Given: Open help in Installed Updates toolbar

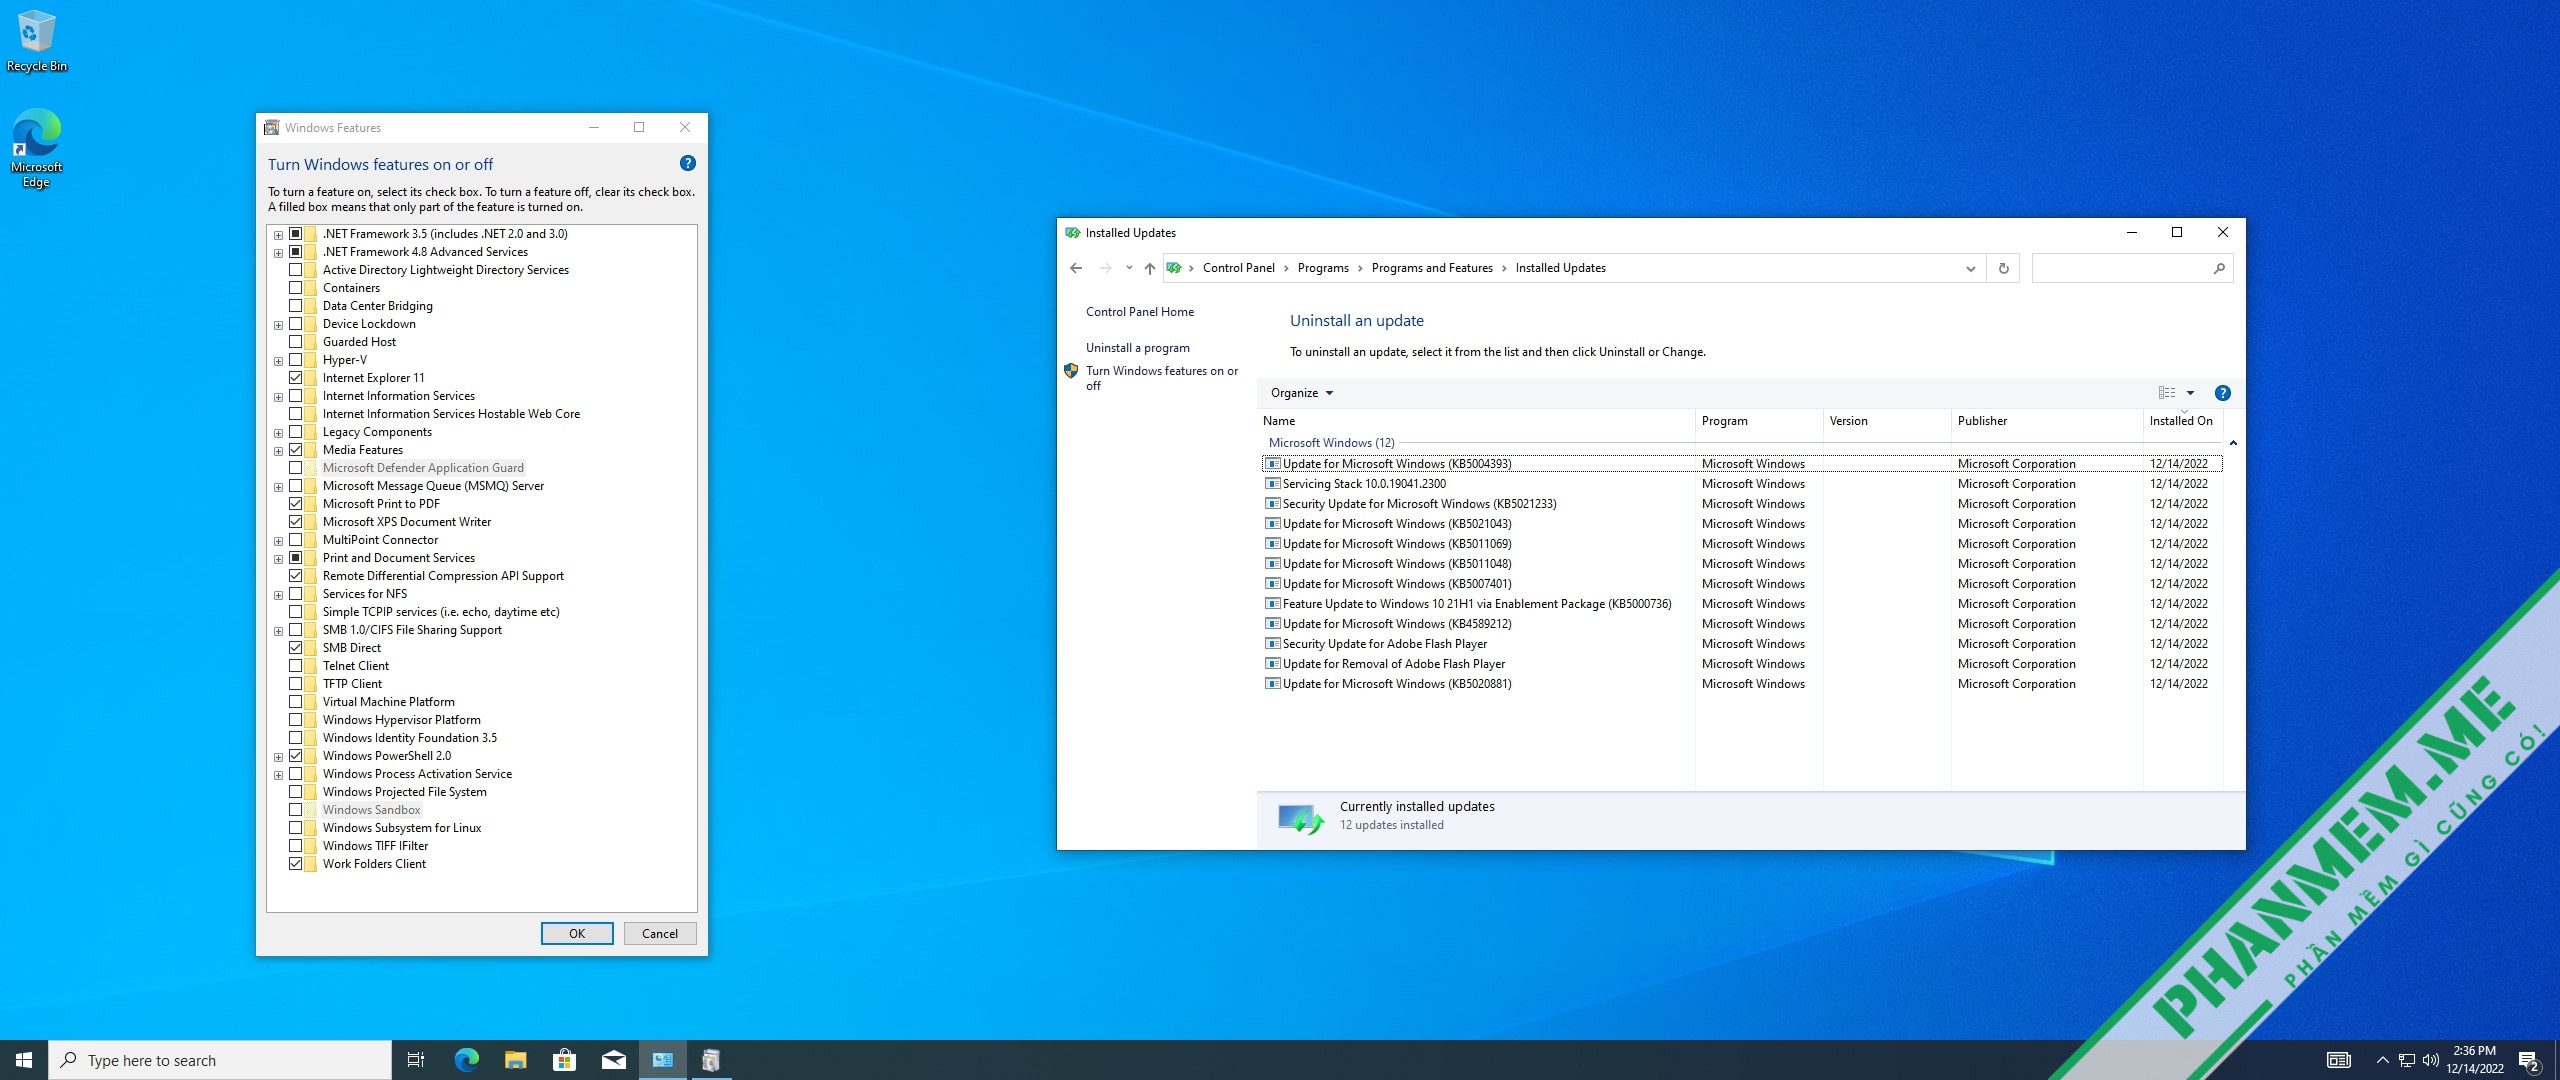Looking at the screenshot, I should [x=2222, y=393].
